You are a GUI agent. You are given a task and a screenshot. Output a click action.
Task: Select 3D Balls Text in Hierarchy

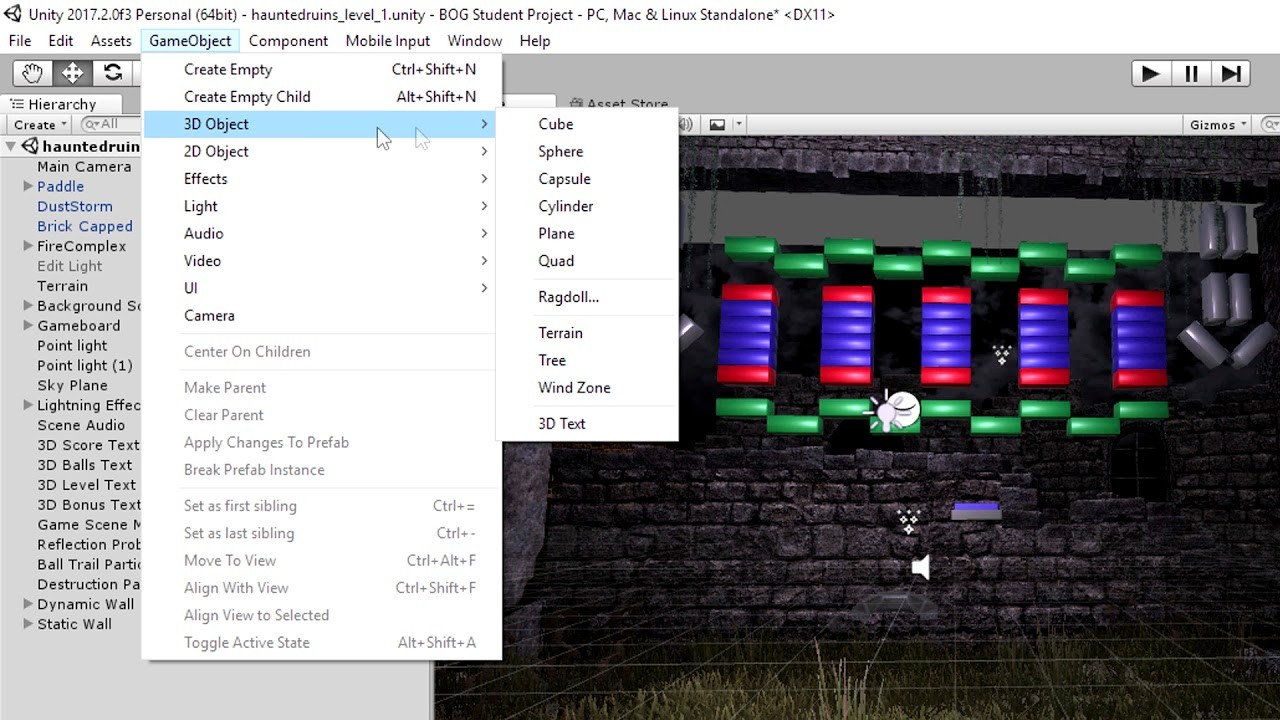[x=85, y=465]
